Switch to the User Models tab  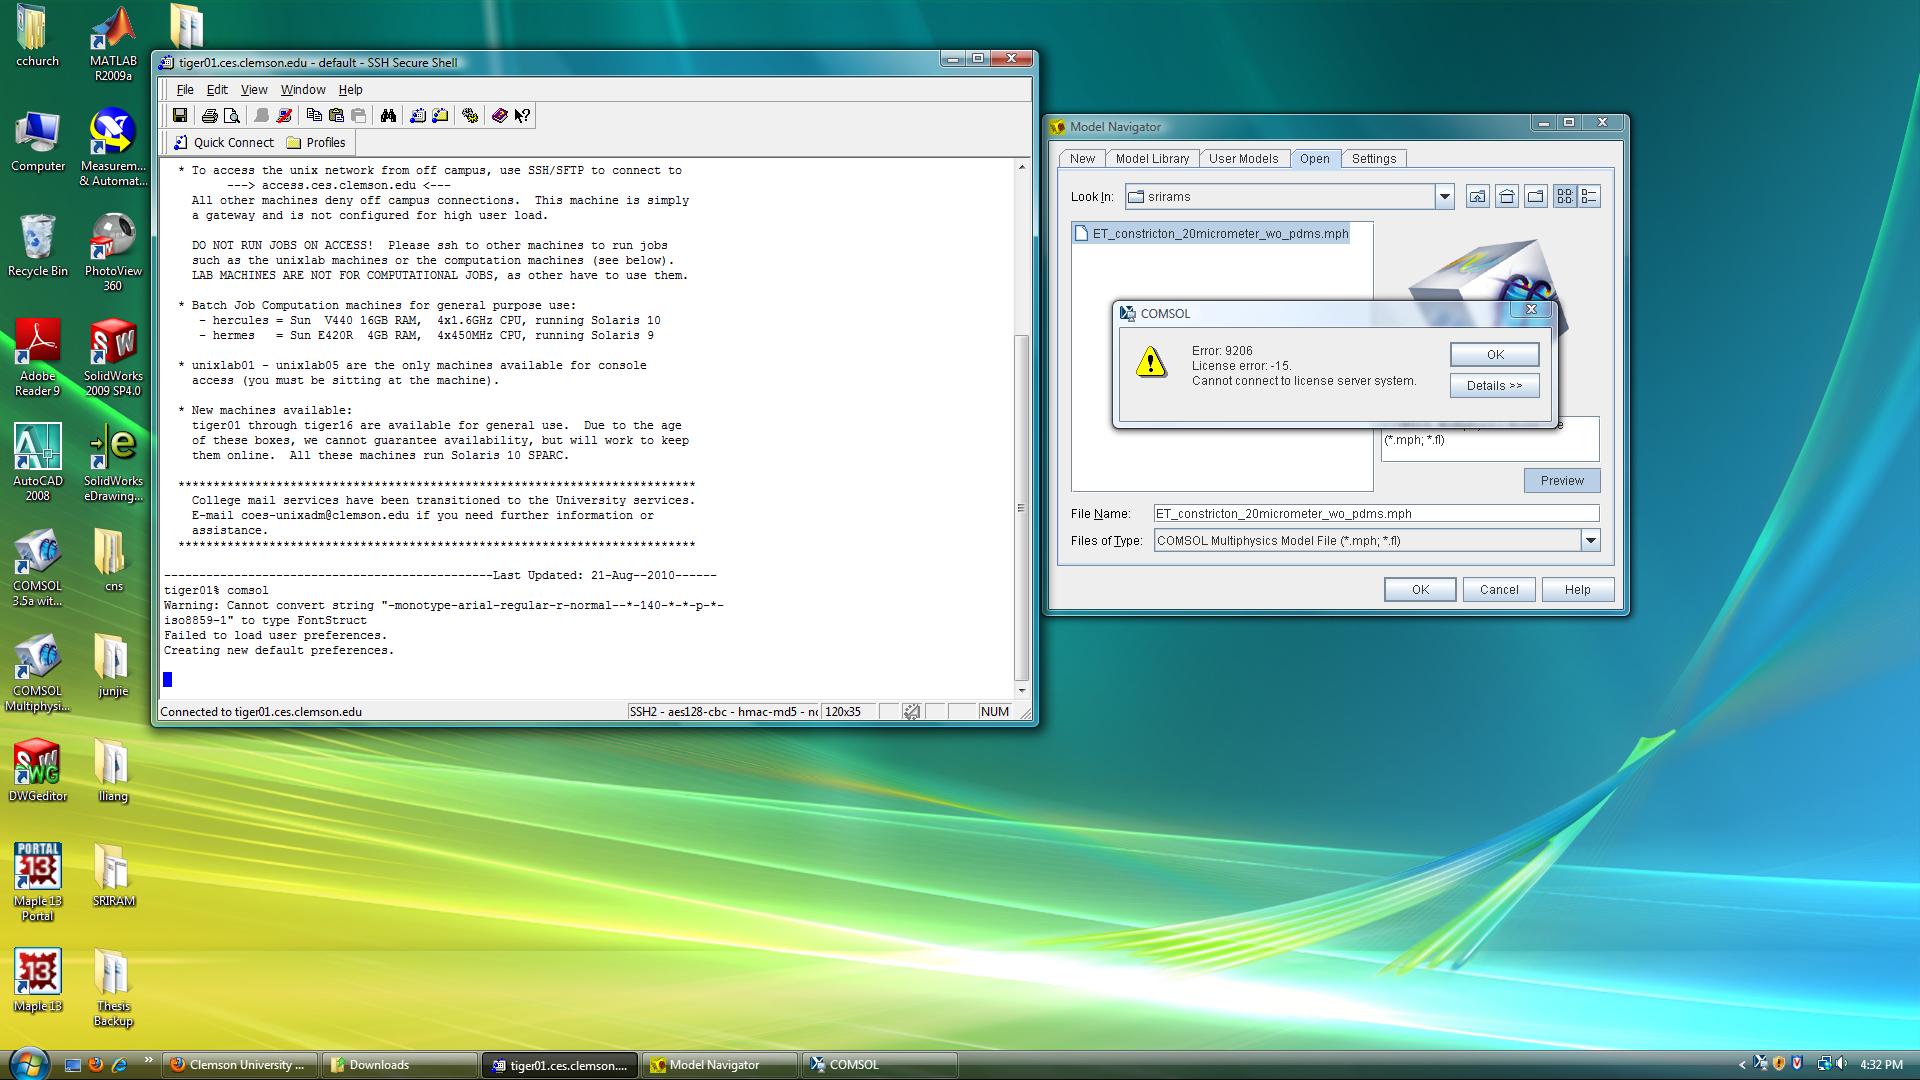1243,159
